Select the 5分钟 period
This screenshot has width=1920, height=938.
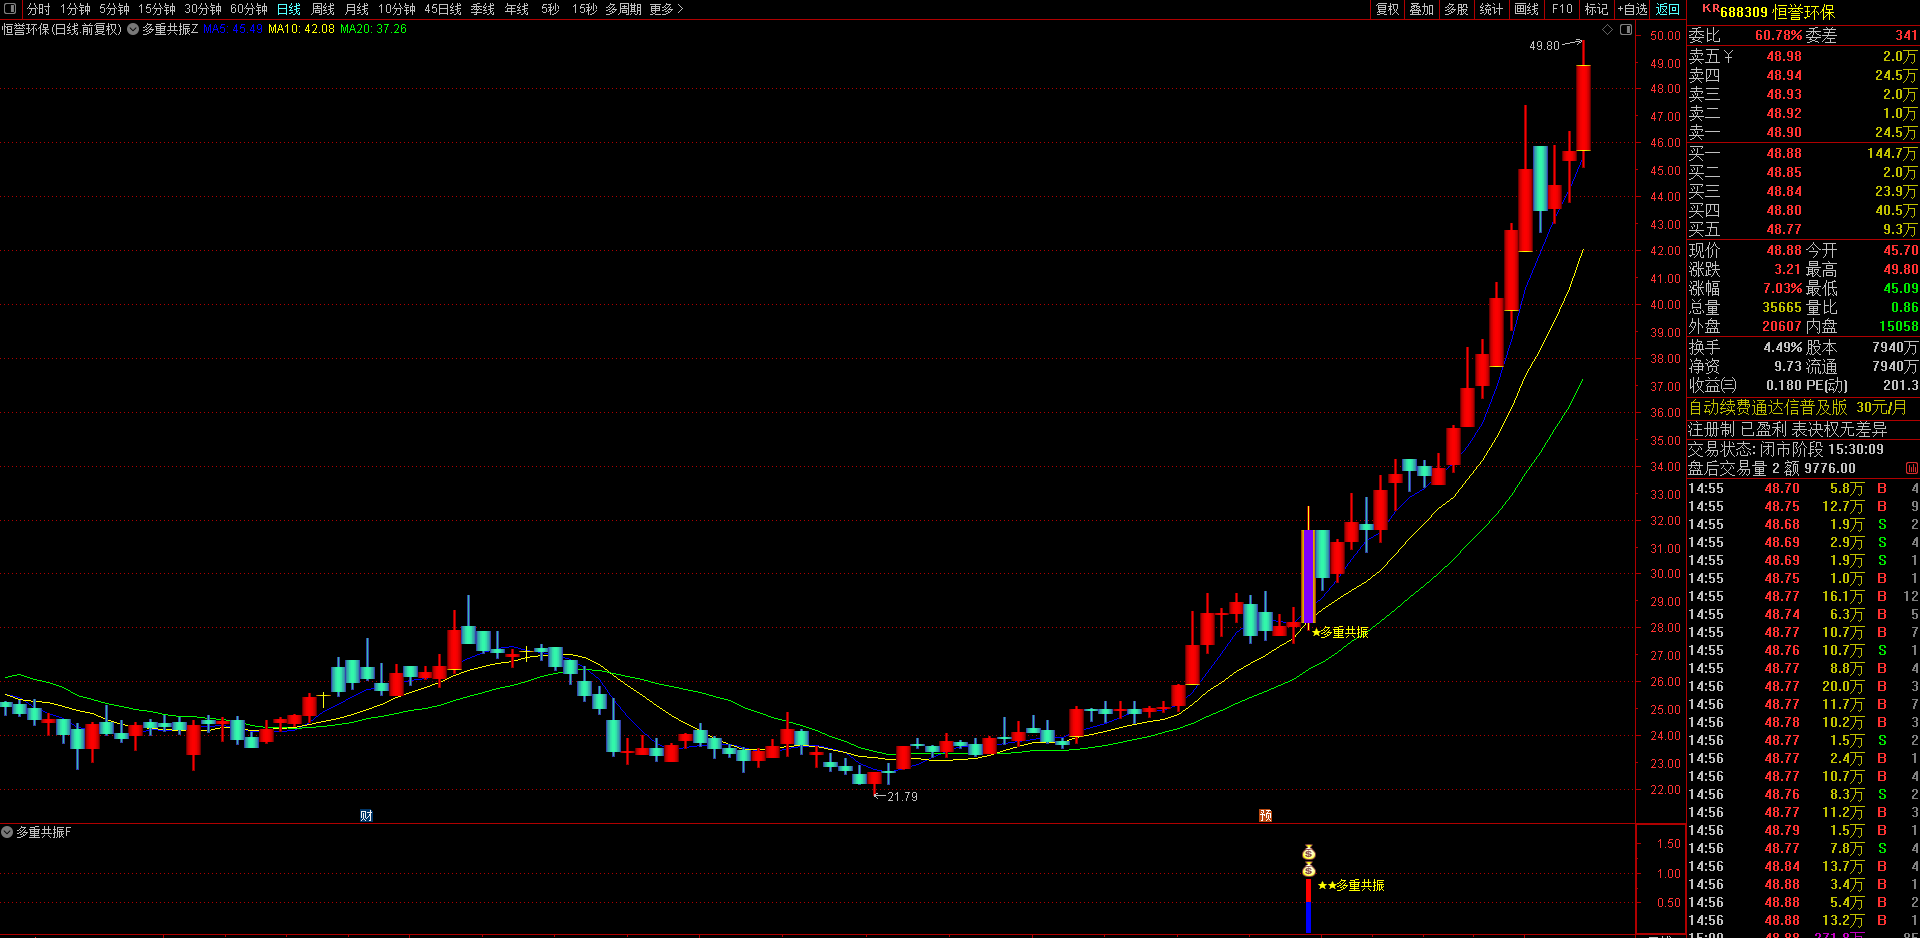114,9
